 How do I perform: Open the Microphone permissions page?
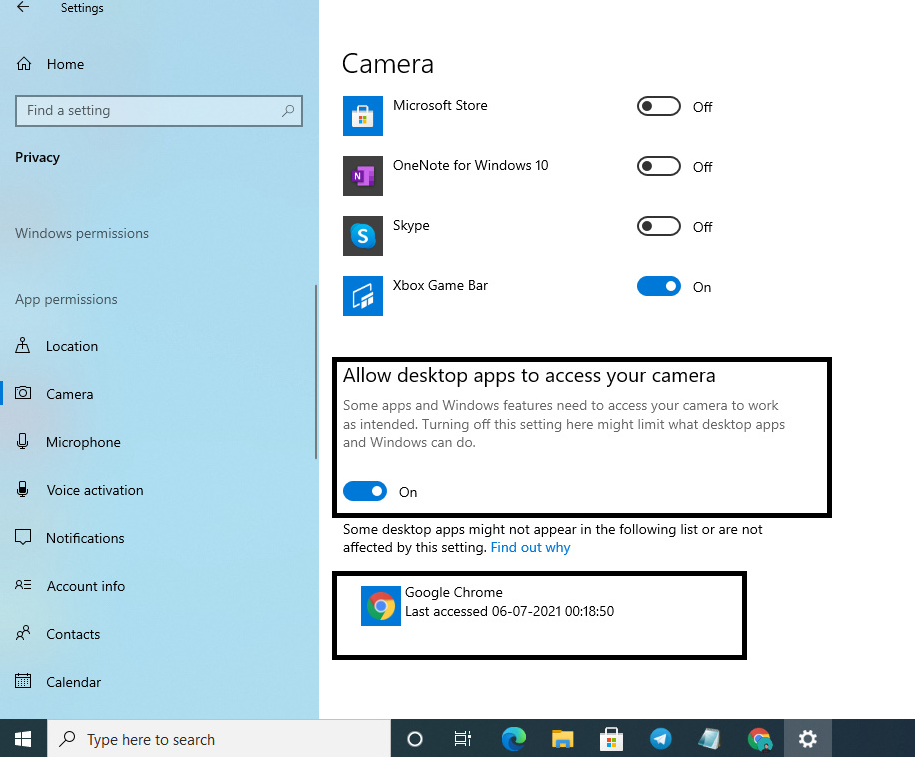click(x=81, y=442)
